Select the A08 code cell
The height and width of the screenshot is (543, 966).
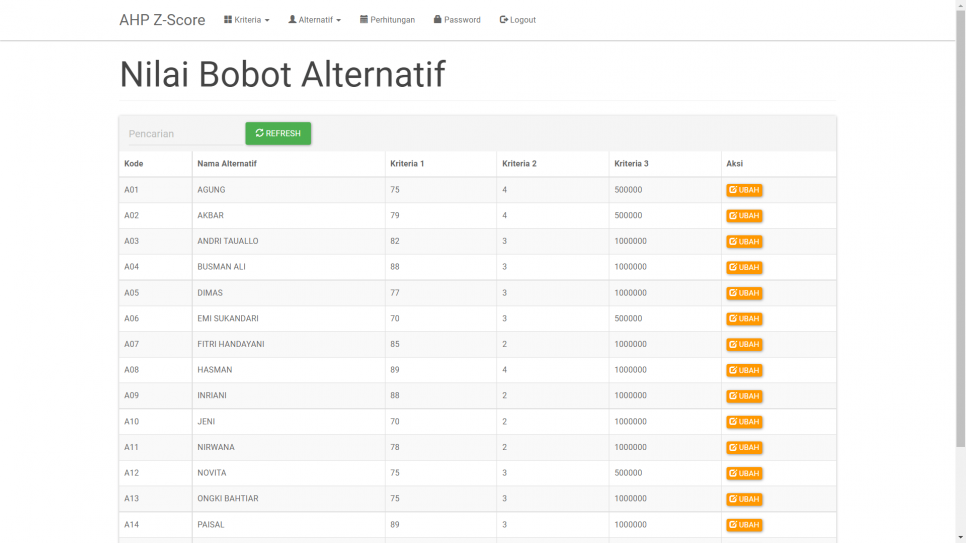click(x=155, y=370)
